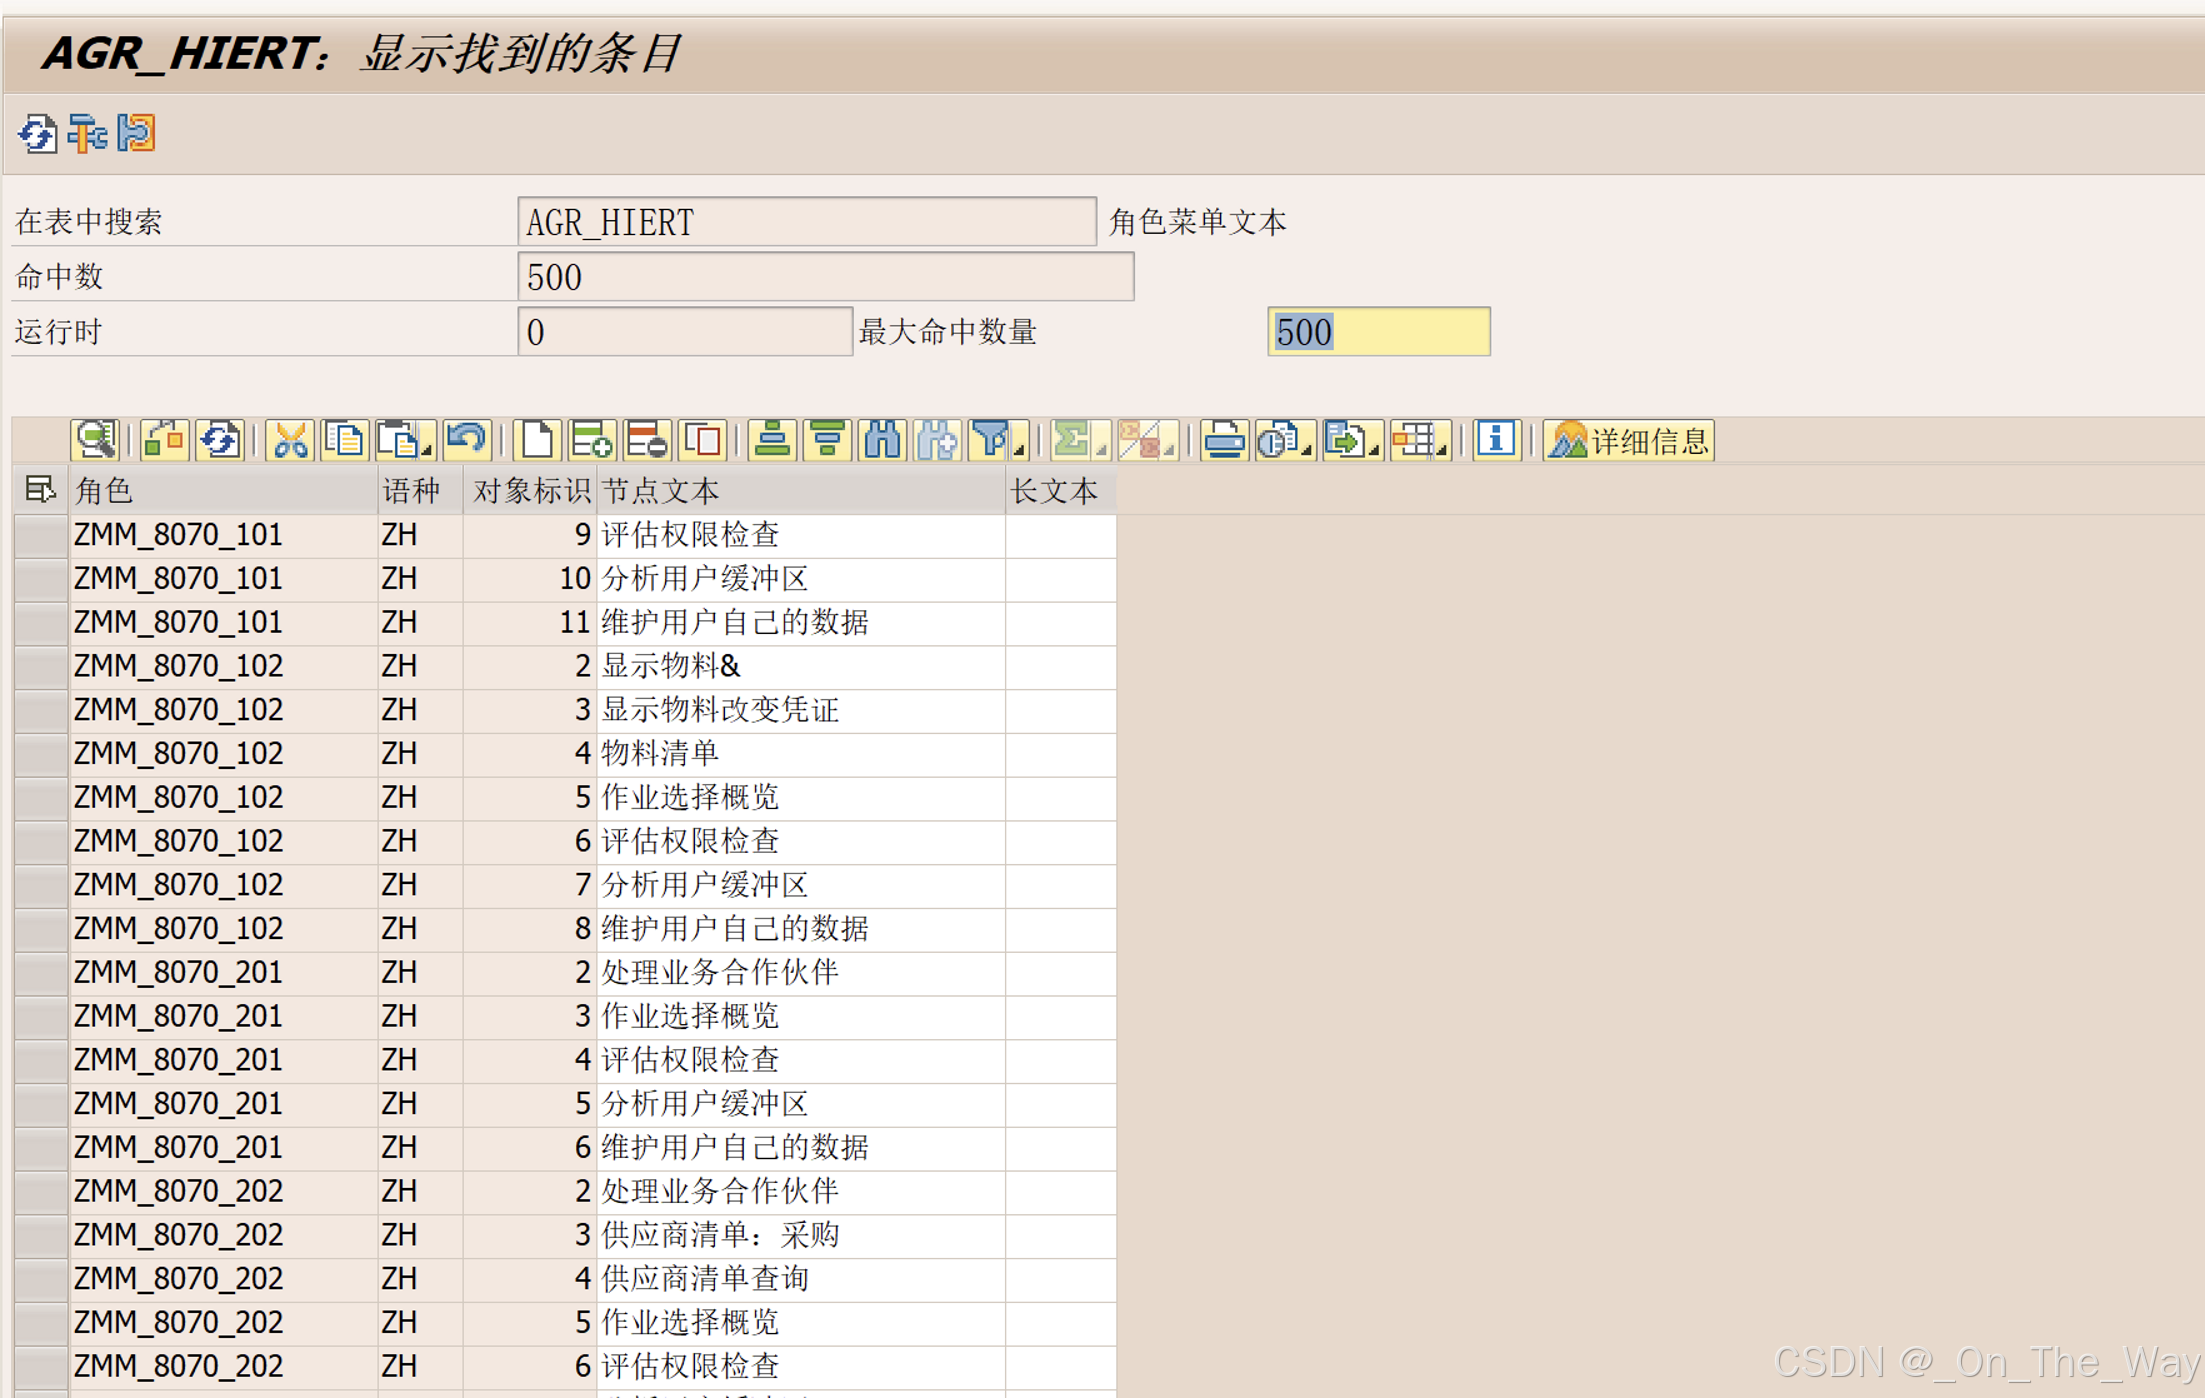Select row 供应商清单查询 via row selector
The image size is (2205, 1398).
coord(41,1278)
